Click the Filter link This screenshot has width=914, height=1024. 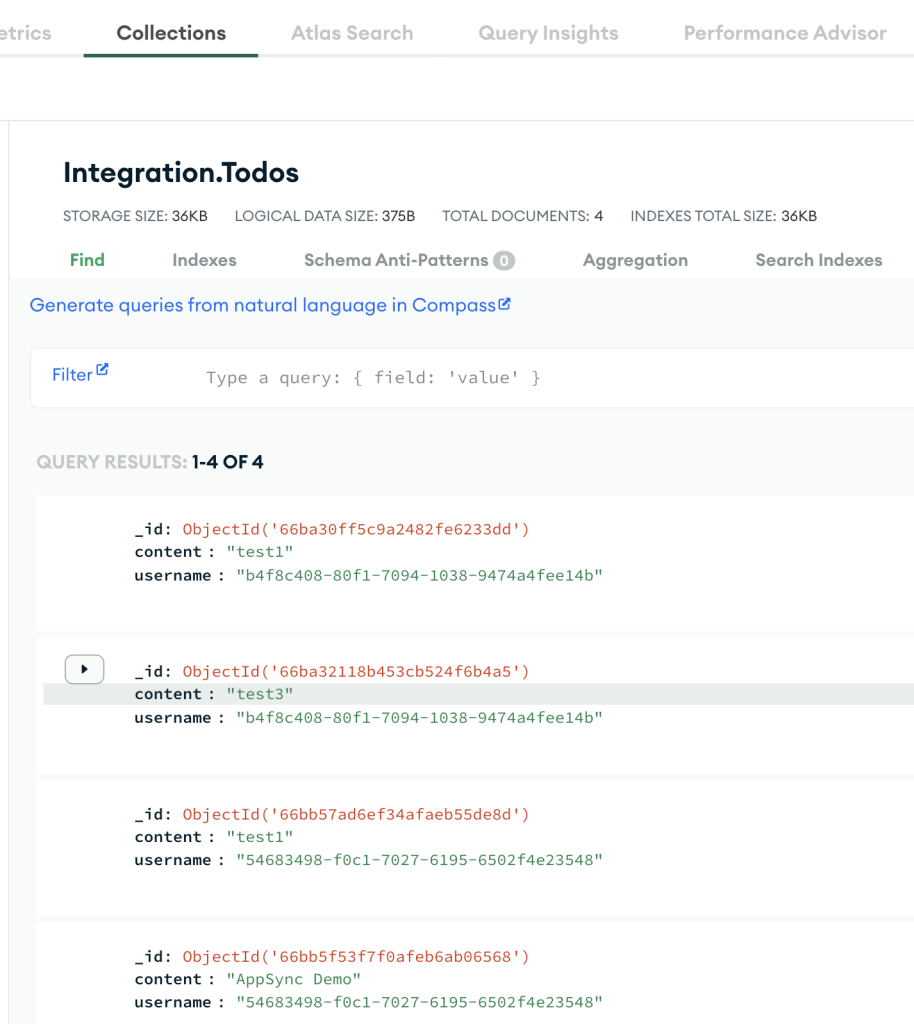click(71, 374)
